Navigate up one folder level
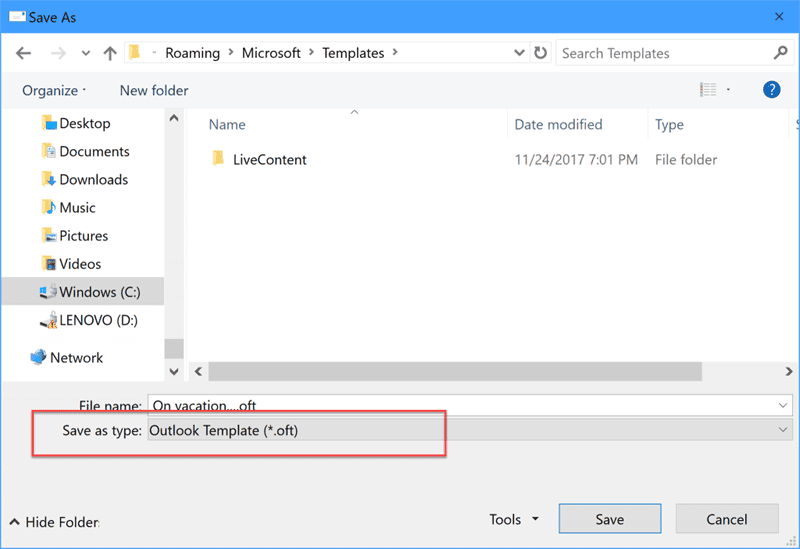 pyautogui.click(x=110, y=53)
